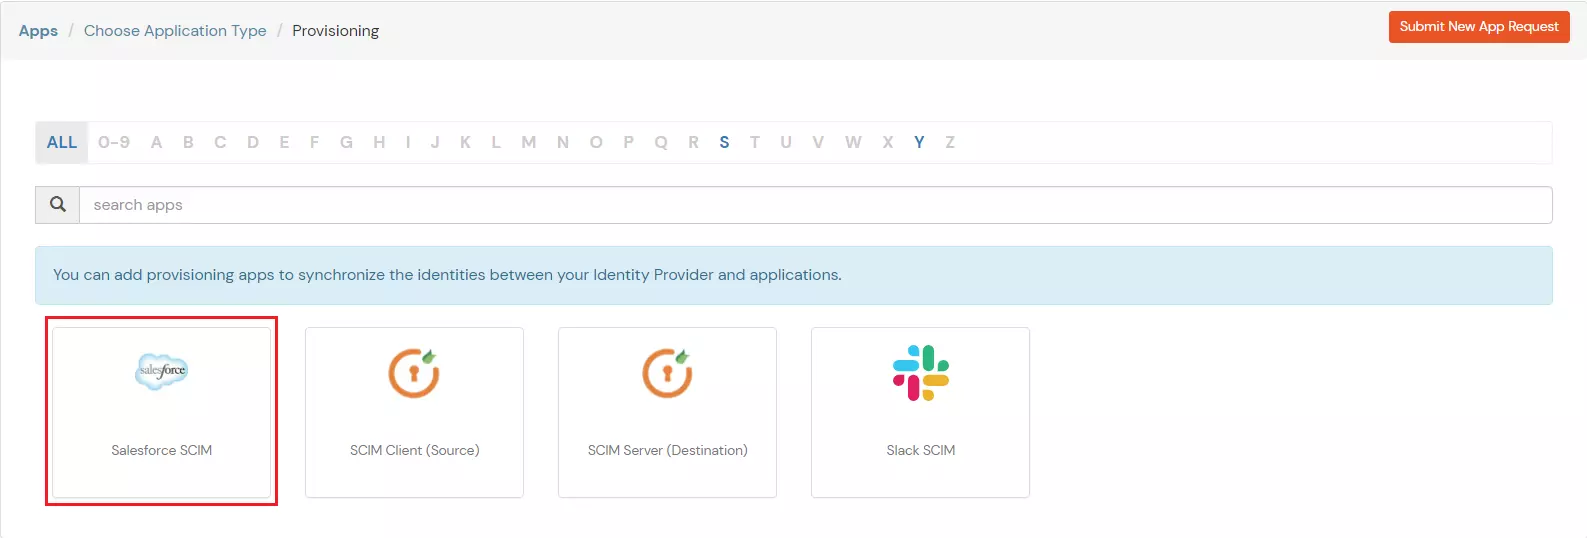The height and width of the screenshot is (538, 1587).
Task: Click the magnifying glass search icon
Action: pyautogui.click(x=58, y=205)
